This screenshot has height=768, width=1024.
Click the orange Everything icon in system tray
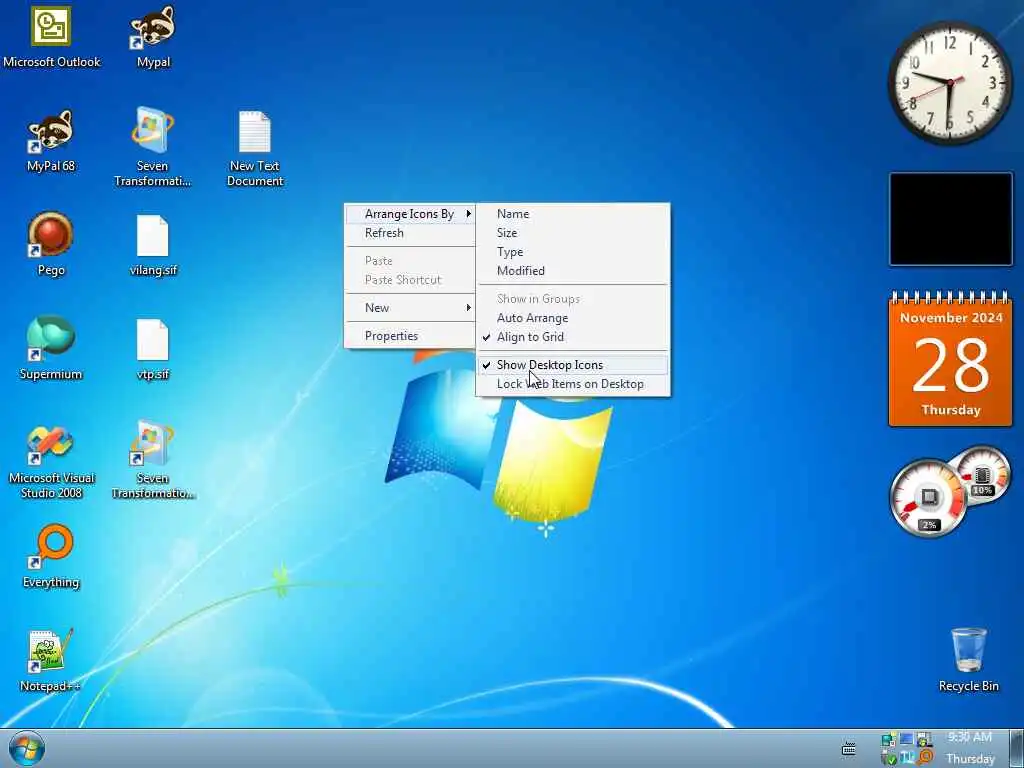tap(925, 756)
